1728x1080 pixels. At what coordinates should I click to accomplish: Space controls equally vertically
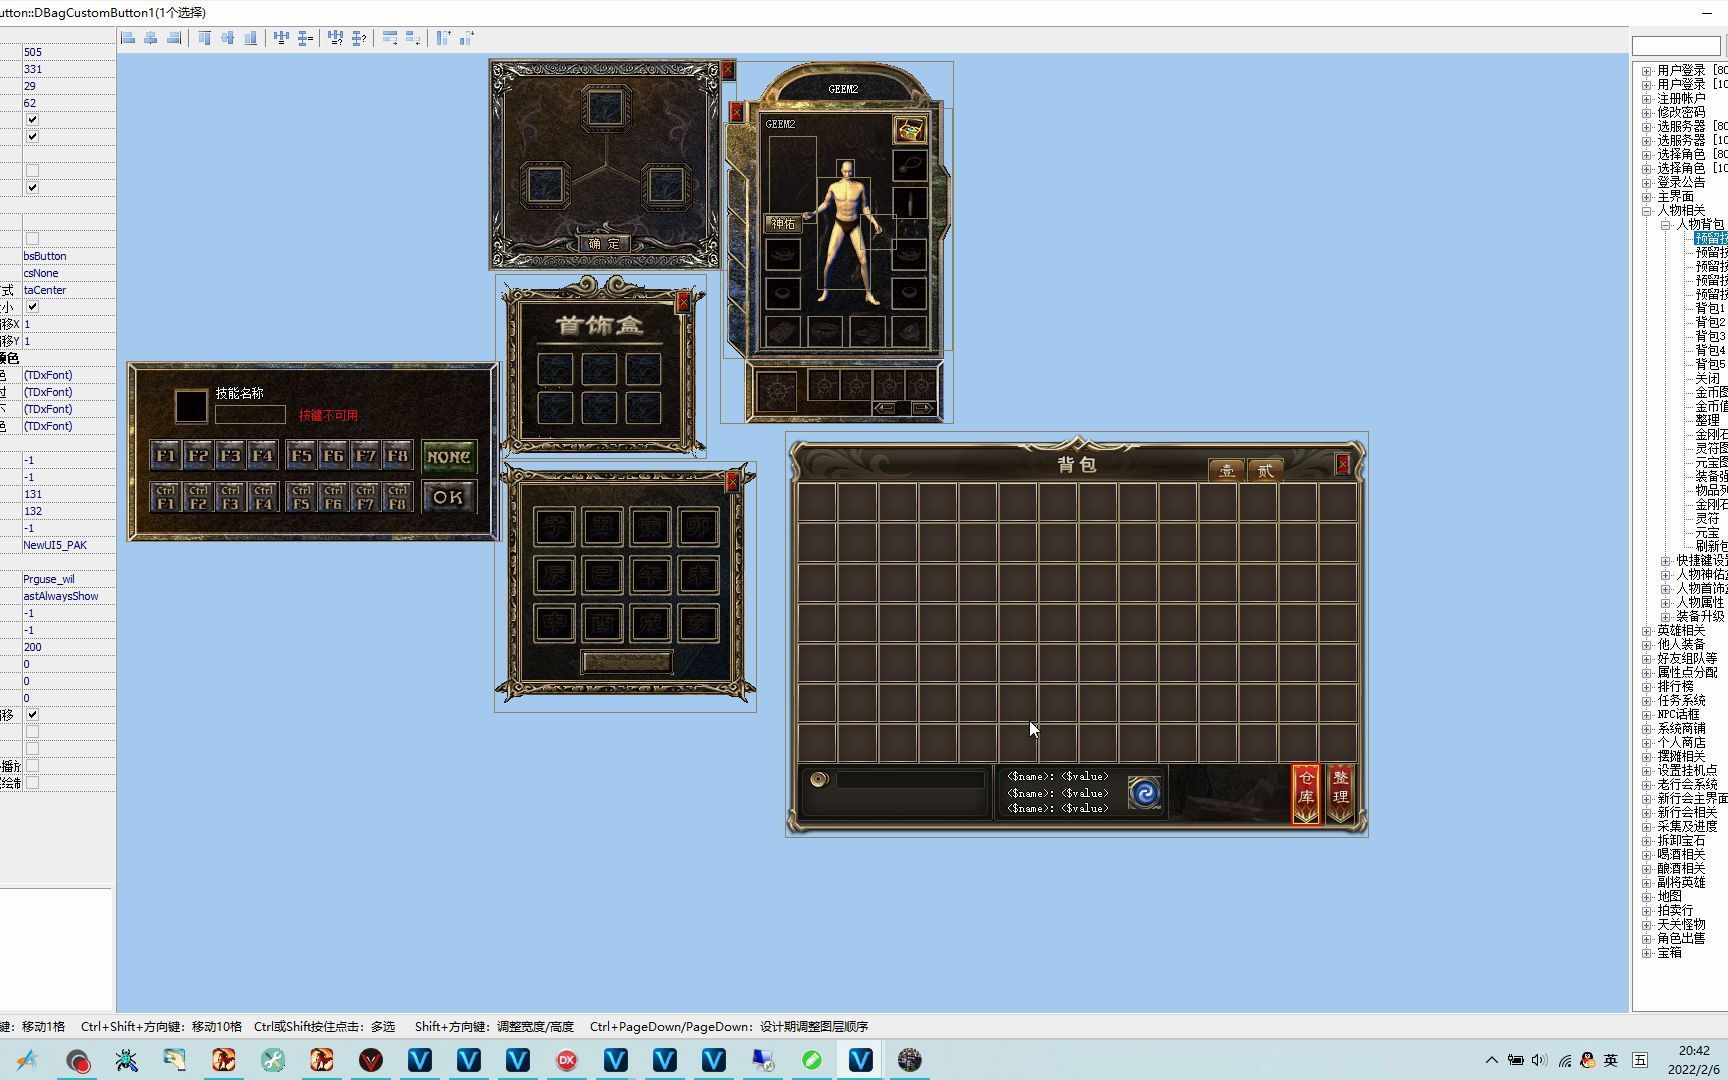[x=305, y=38]
